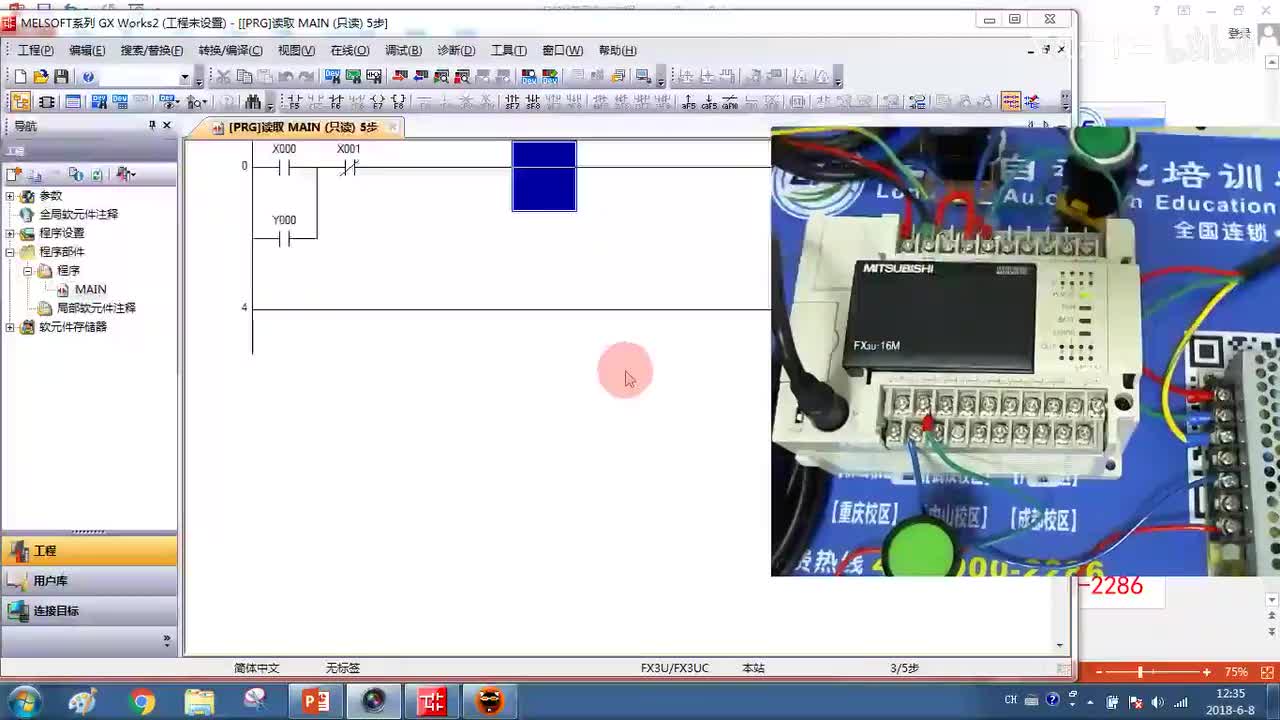
Task: Create a new project with the New icon
Action: coord(20,77)
